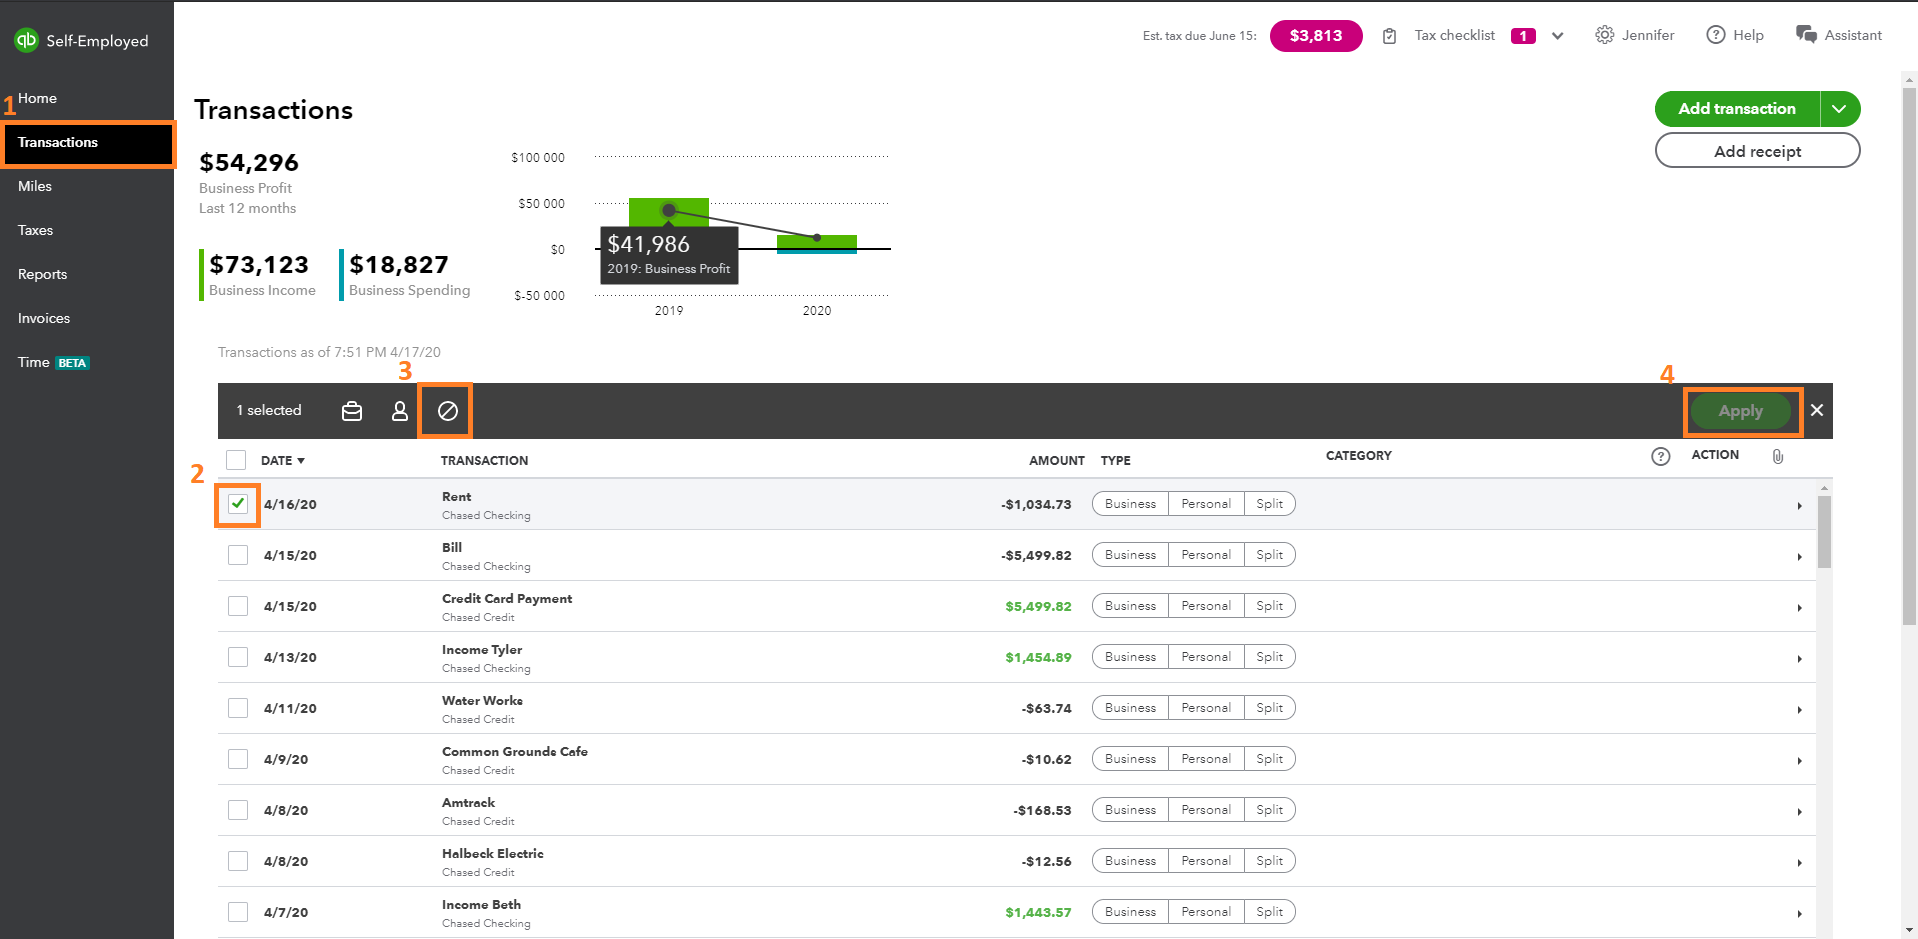Viewport: 1918px width, 939px height.
Task: Expand the Rent row action arrow
Action: point(1799,506)
